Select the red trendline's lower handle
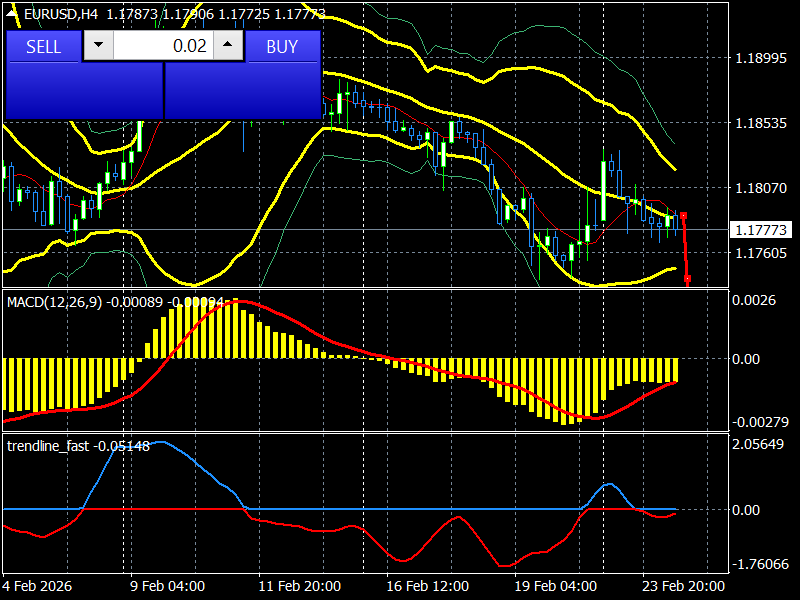 [x=687, y=279]
